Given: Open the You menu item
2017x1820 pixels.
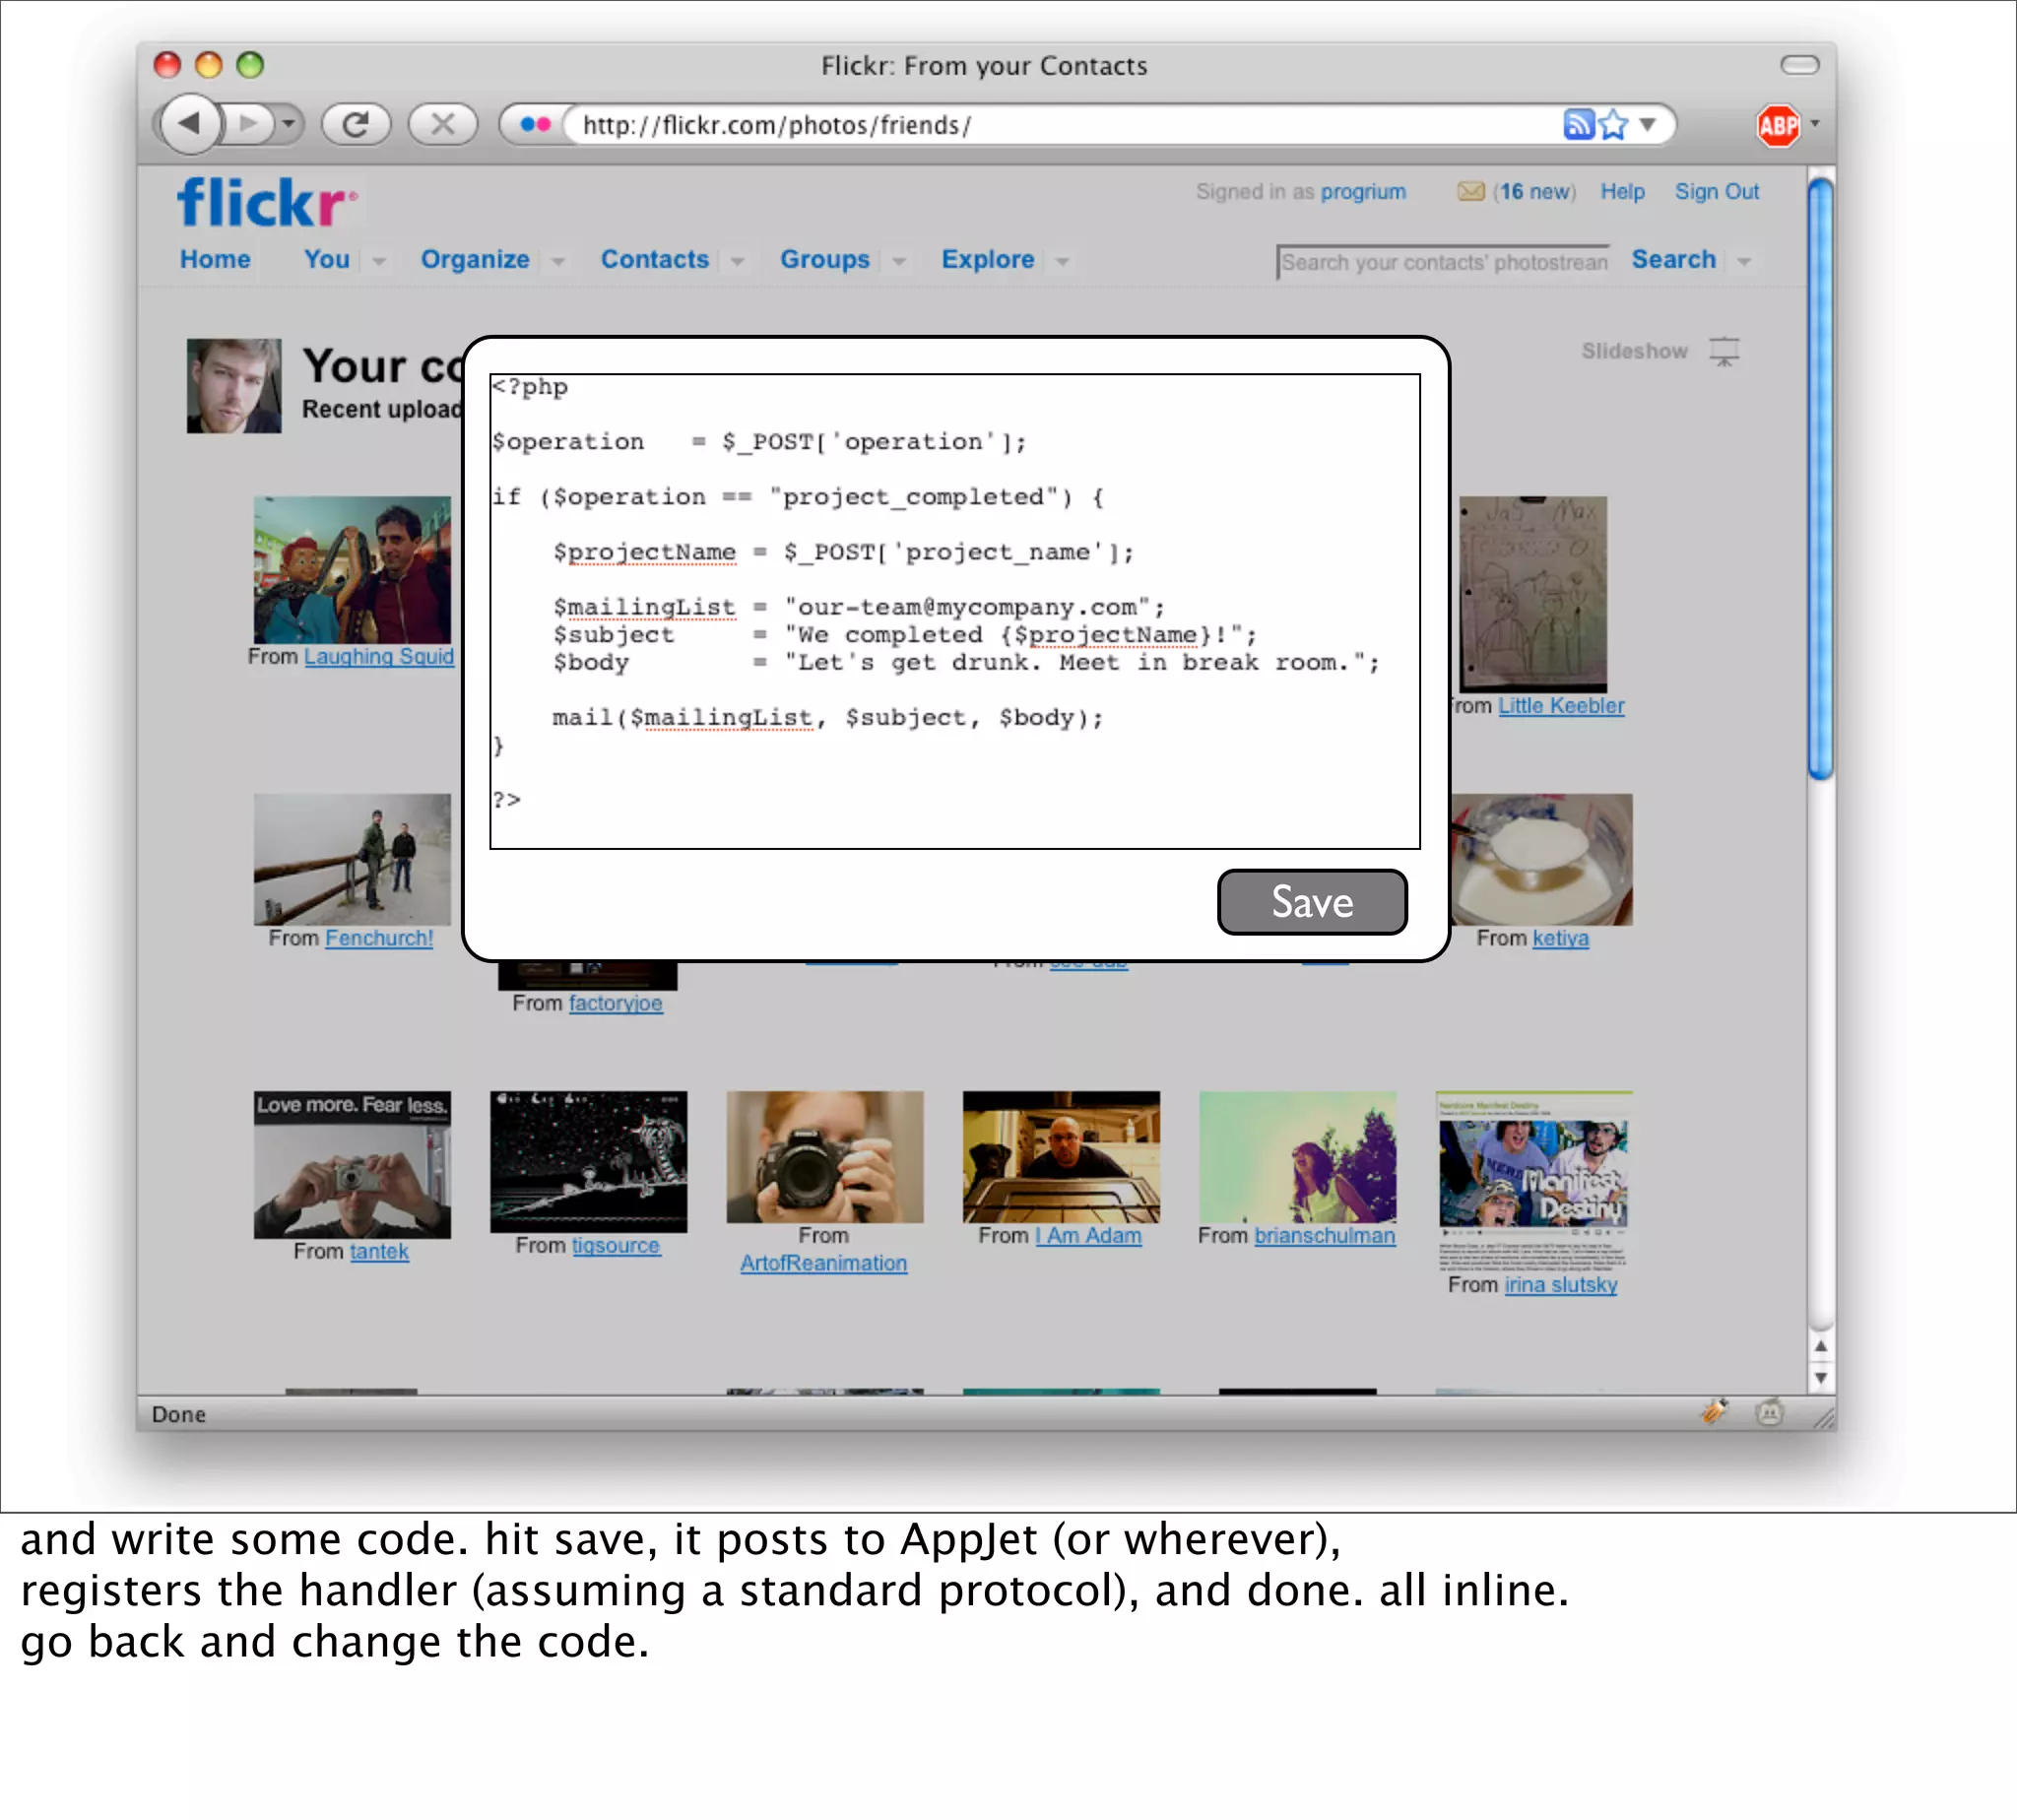Looking at the screenshot, I should (x=327, y=259).
